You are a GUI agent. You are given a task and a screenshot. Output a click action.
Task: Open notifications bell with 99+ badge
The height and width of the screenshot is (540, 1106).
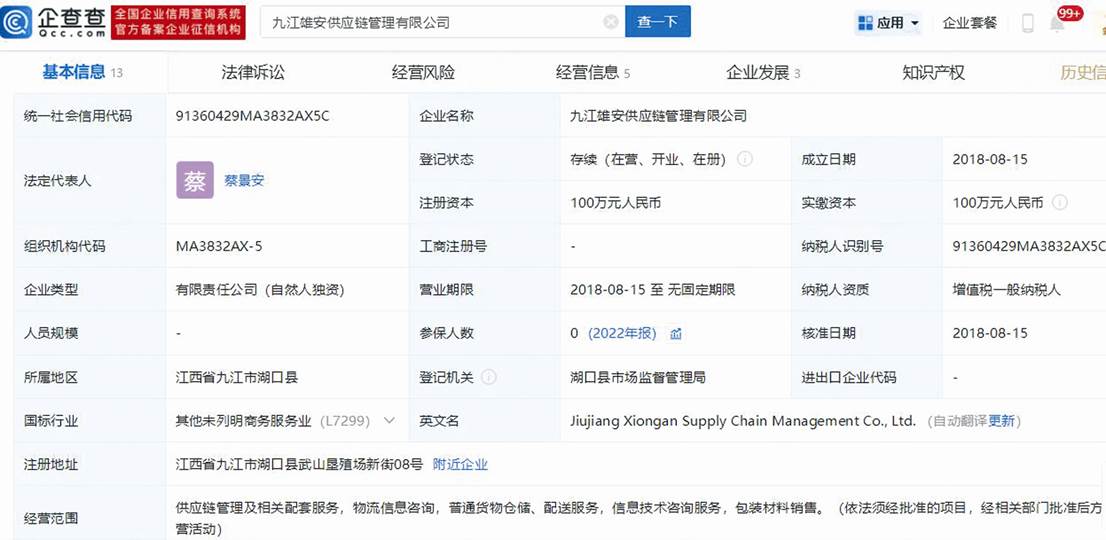click(x=1058, y=23)
